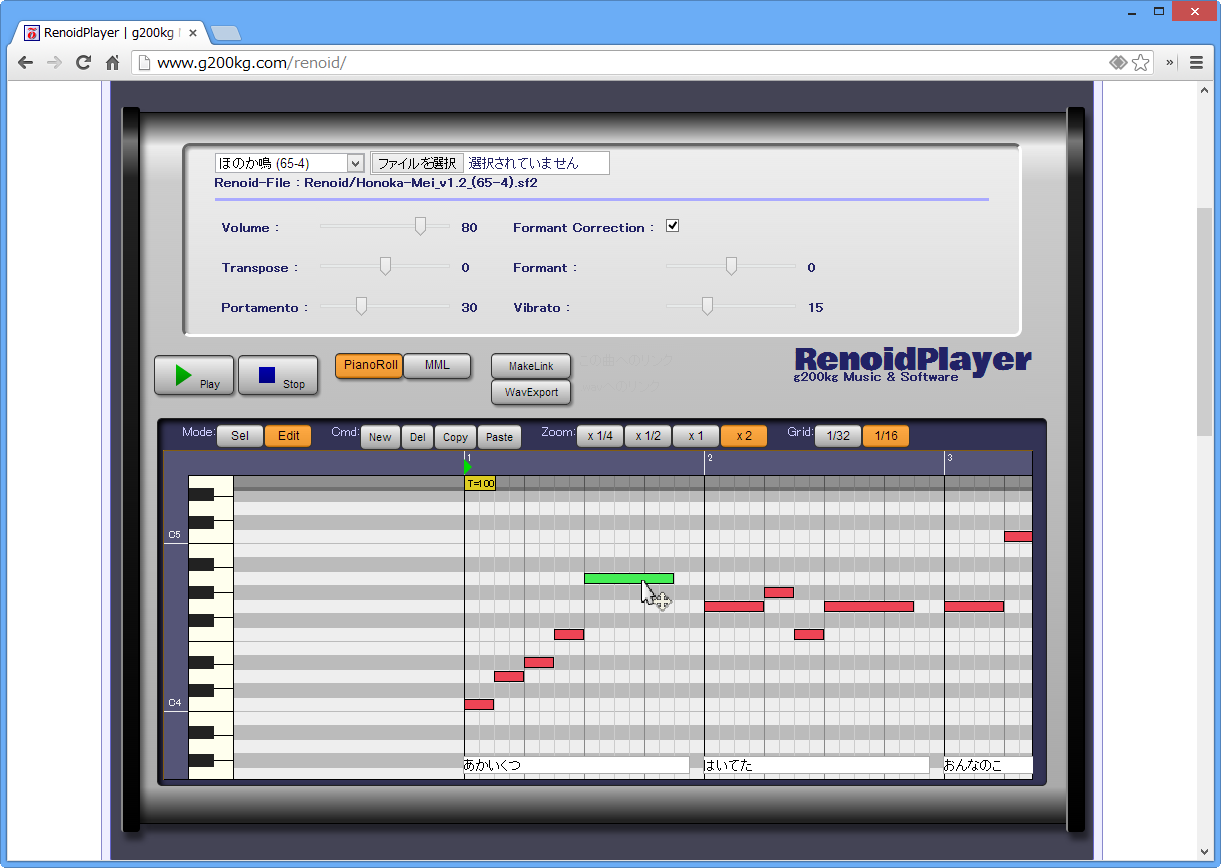Set mode to Sel
This screenshot has height=868, width=1221.
point(240,436)
